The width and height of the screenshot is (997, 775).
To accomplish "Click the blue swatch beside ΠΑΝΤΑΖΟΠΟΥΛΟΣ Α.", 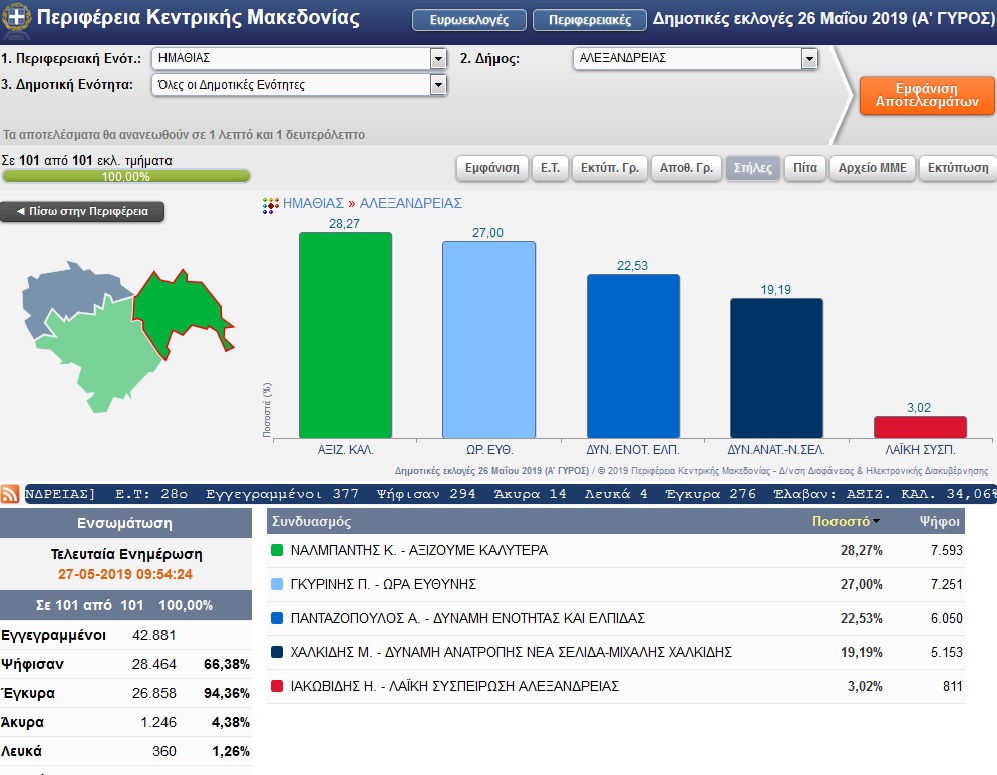I will (277, 618).
